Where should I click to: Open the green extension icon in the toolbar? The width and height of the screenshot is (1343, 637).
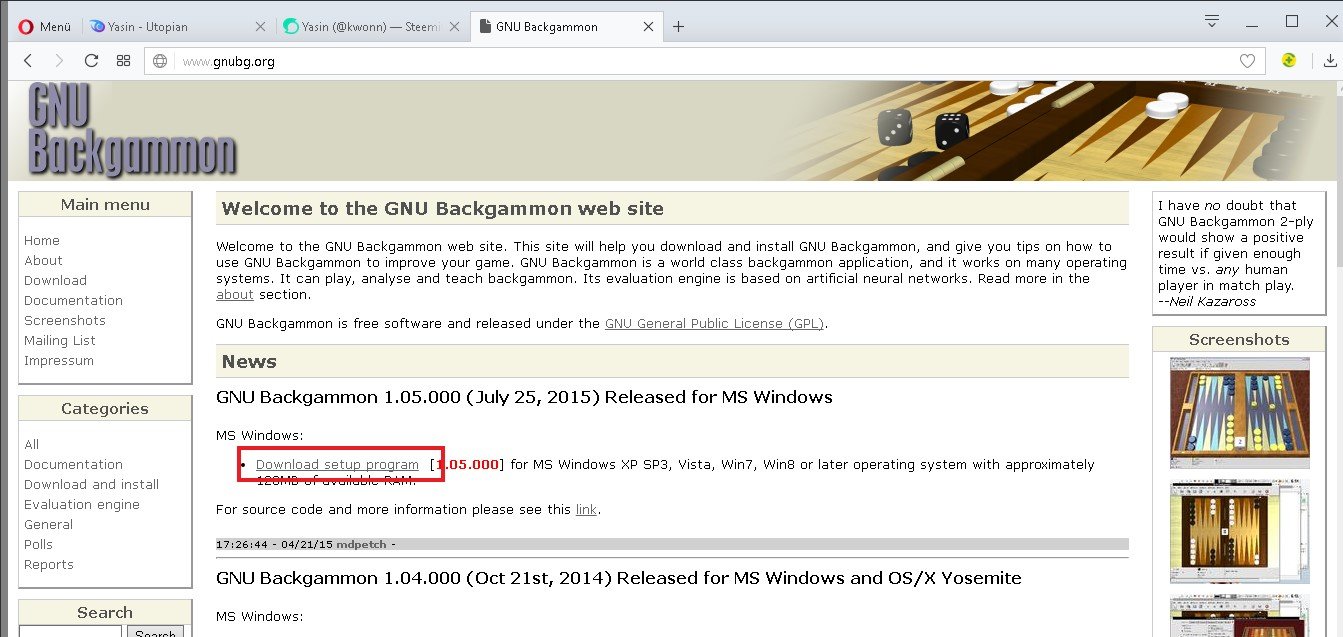1289,61
